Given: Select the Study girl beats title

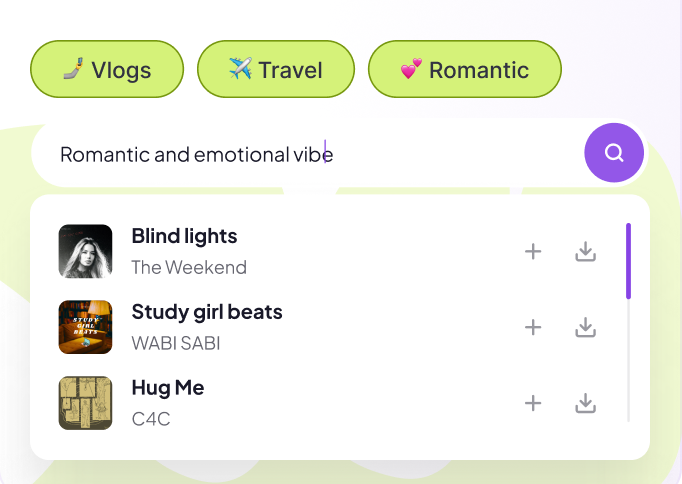Looking at the screenshot, I should tap(207, 311).
